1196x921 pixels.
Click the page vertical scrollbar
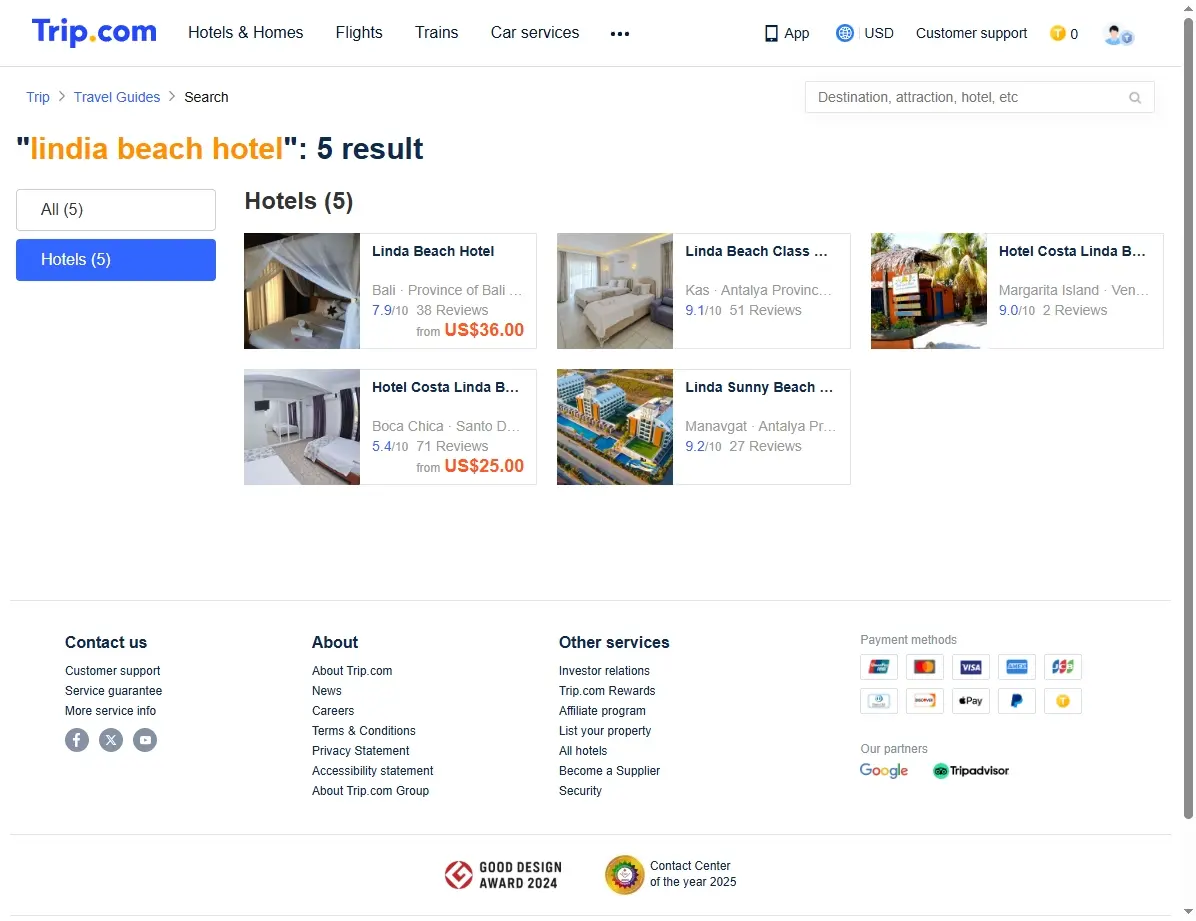[x=1188, y=418]
